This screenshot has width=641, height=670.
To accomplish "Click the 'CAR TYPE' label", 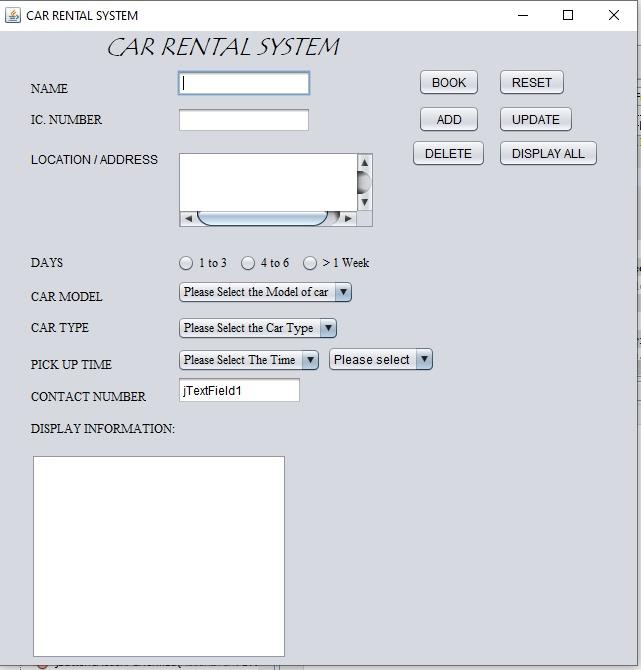I will coord(60,328).
